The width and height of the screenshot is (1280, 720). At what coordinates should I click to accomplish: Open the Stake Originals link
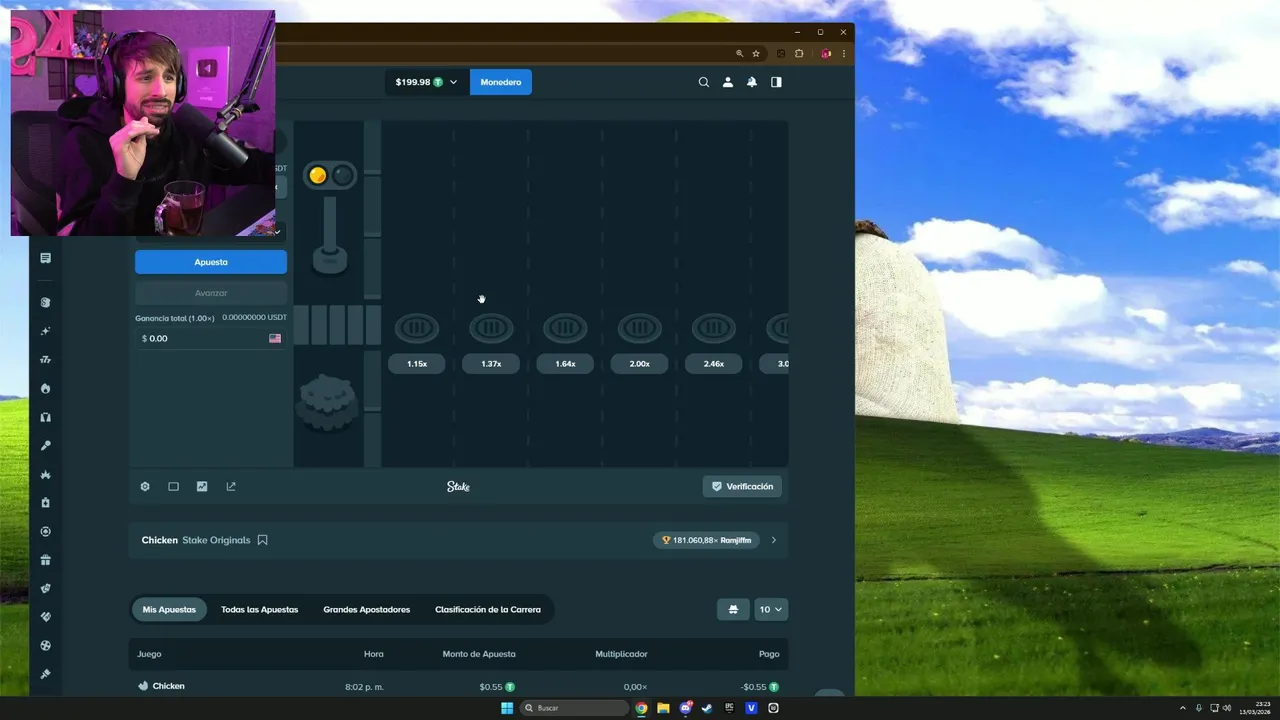pos(216,540)
